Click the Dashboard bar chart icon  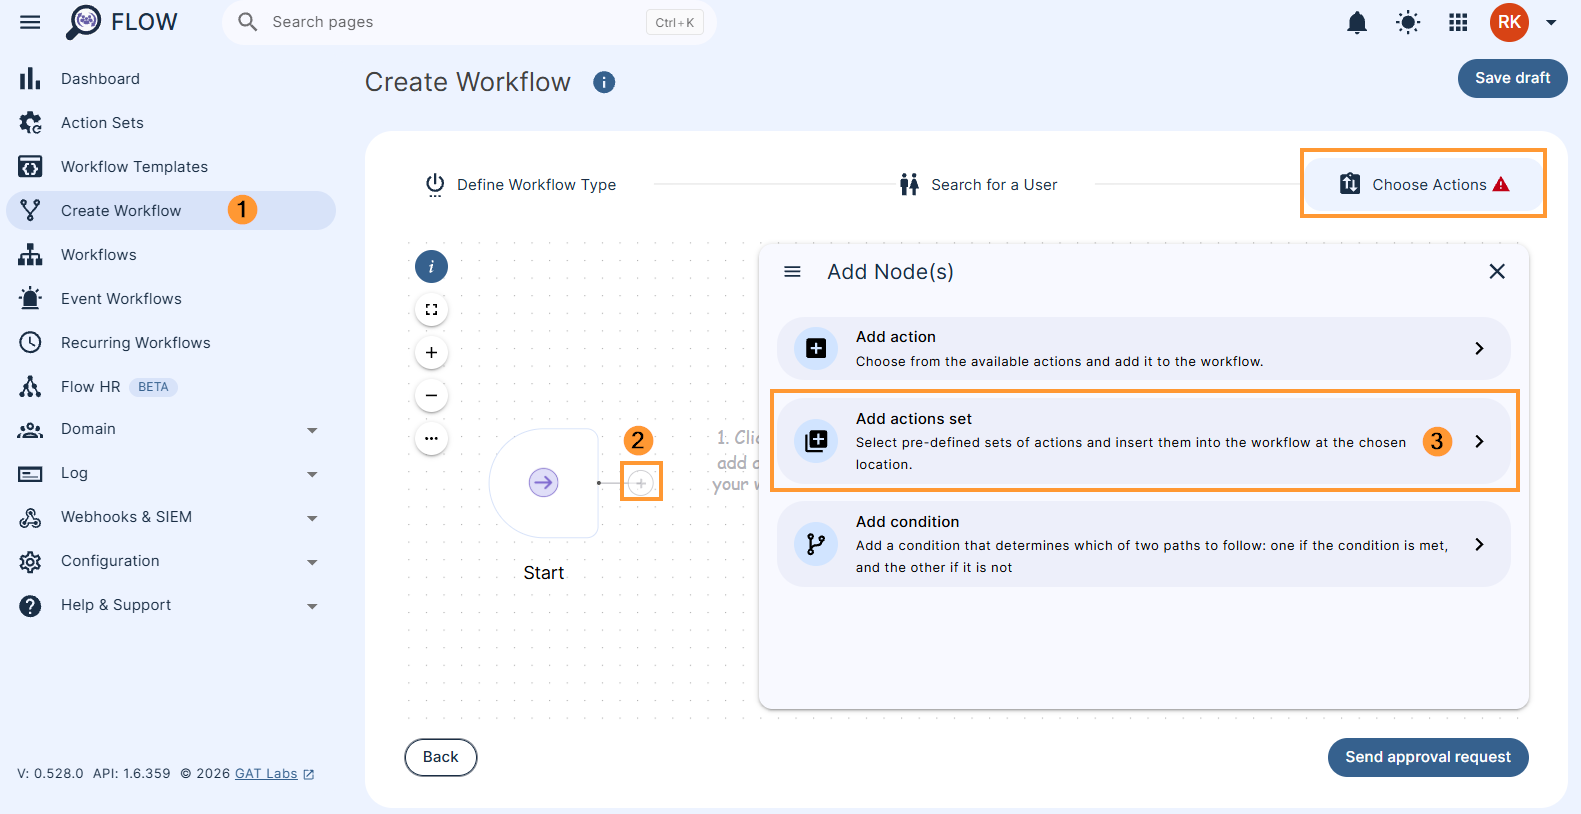(30, 78)
